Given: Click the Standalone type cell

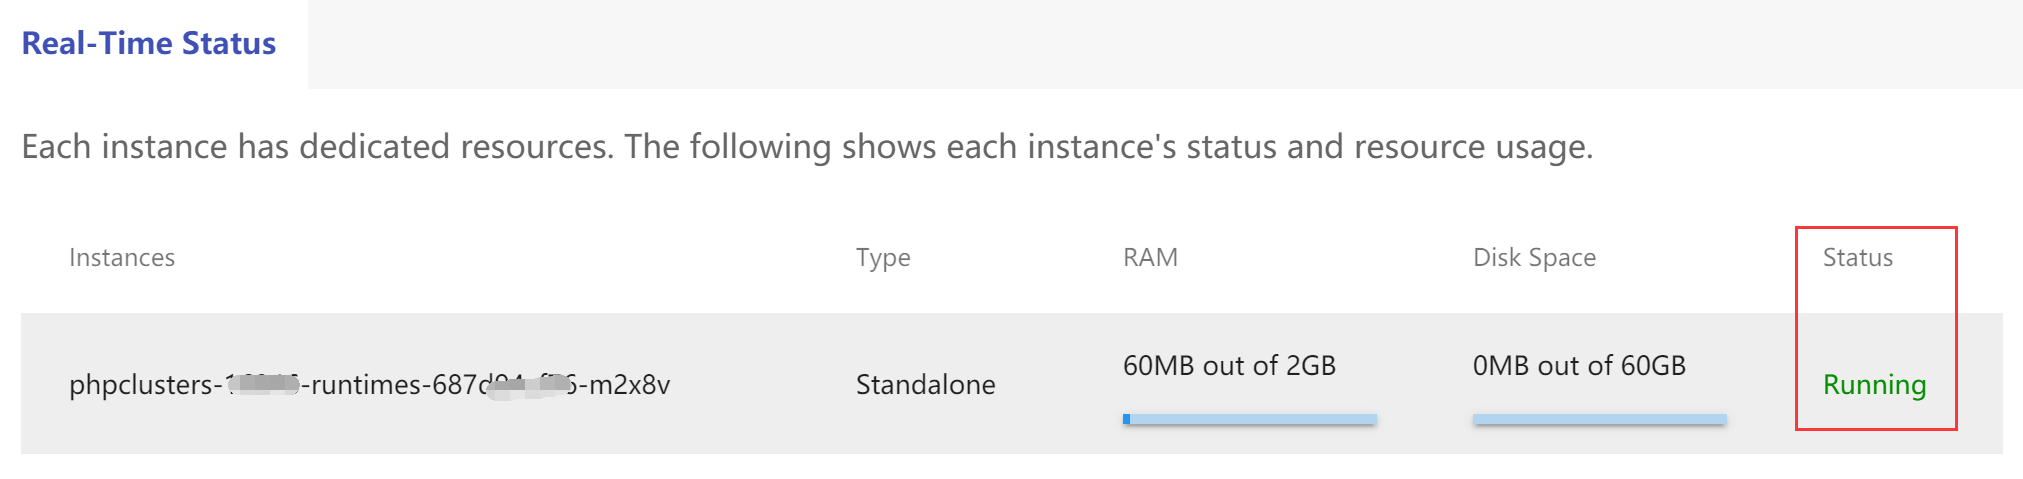Looking at the screenshot, I should (925, 385).
